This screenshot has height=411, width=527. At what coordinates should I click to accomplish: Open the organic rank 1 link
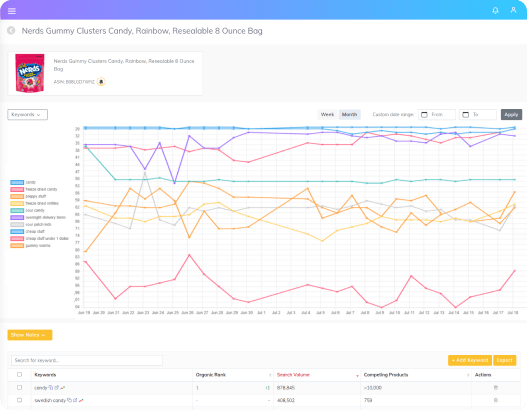(x=197, y=388)
